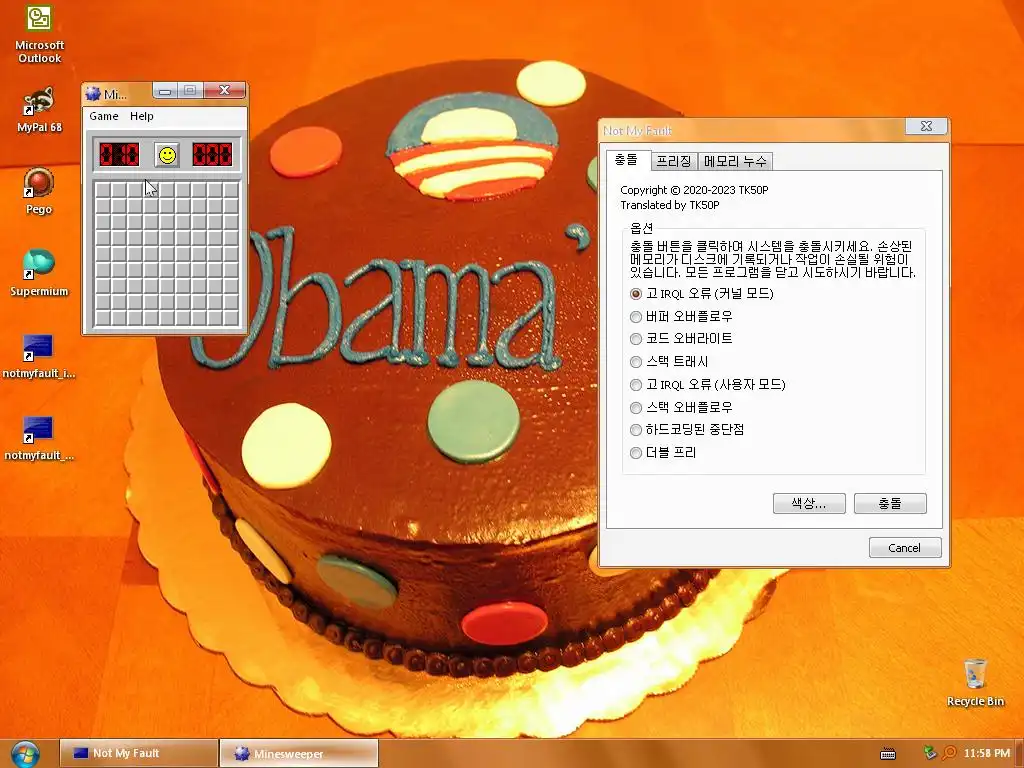Select the MyPal 68 desktop shortcut
This screenshot has width=1024, height=768.
[39, 110]
